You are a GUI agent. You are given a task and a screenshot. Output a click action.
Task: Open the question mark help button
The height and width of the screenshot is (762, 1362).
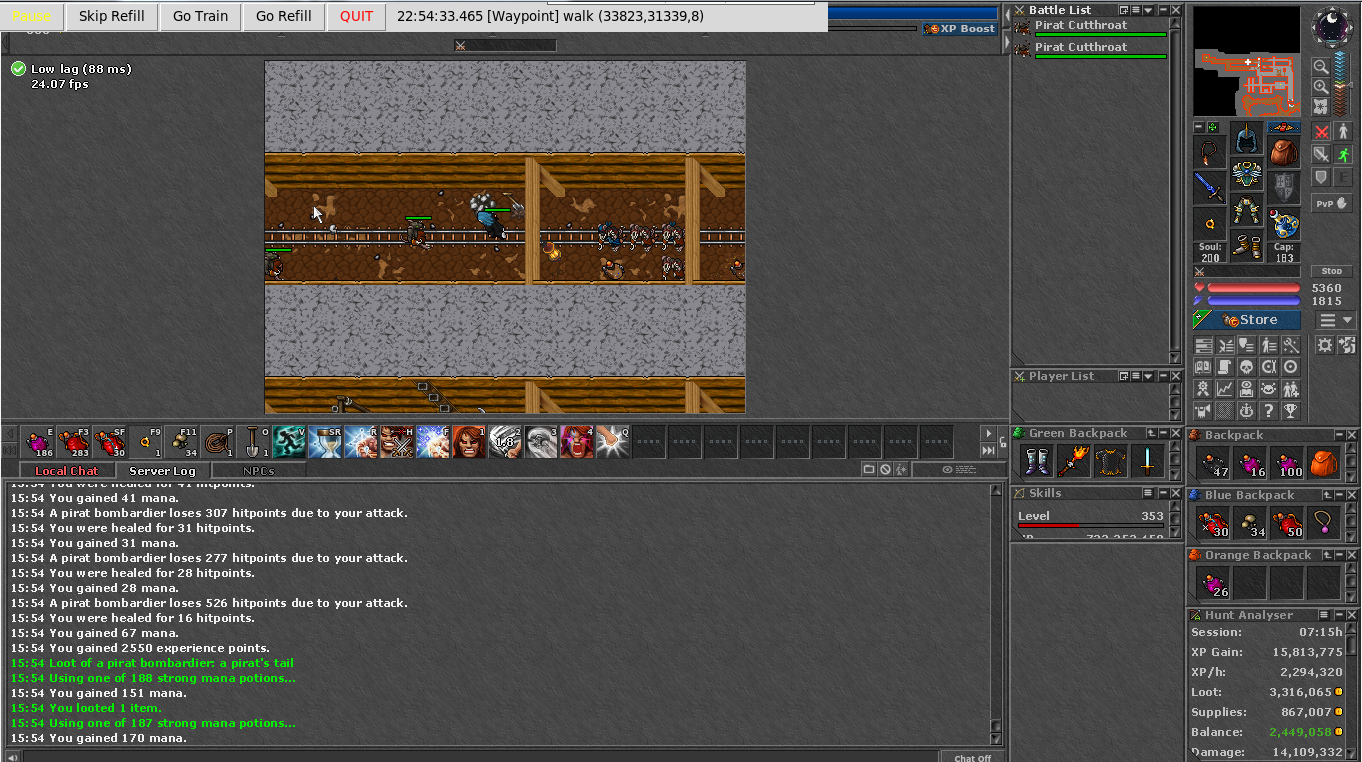[x=1269, y=410]
